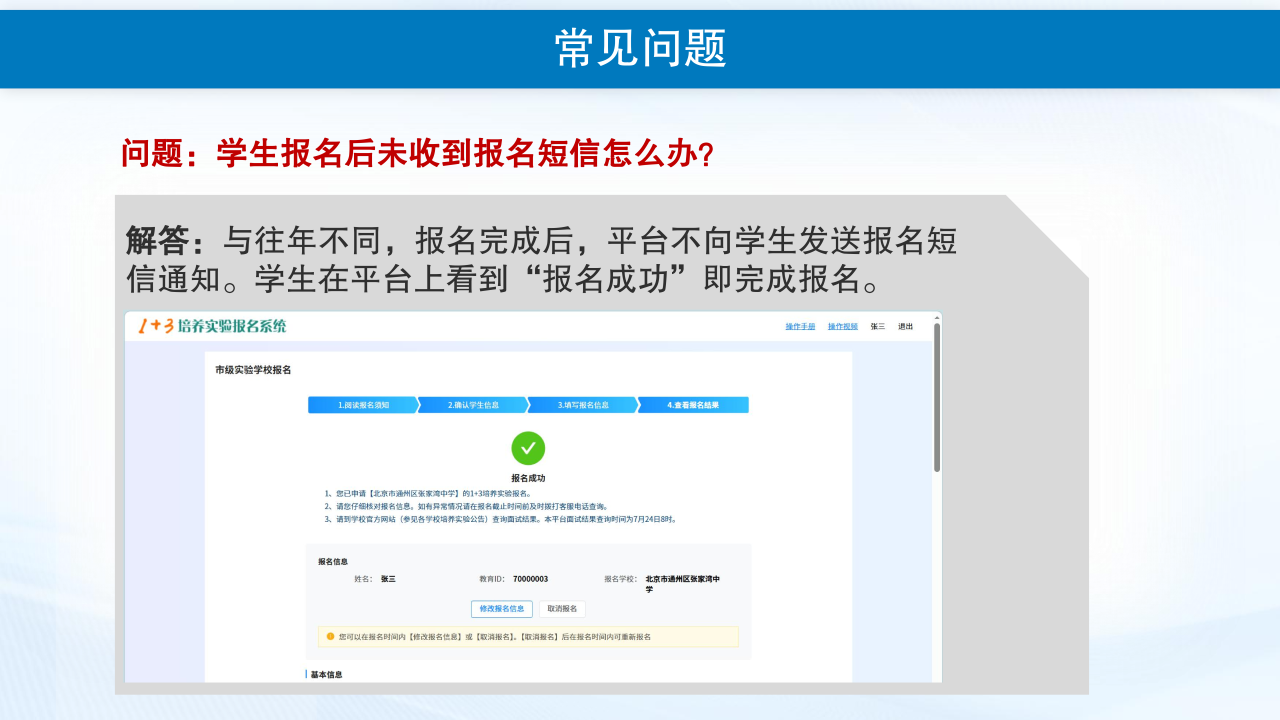This screenshot has height=720, width=1280.
Task: Click the 解答 answer paragraph
Action: (x=541, y=260)
